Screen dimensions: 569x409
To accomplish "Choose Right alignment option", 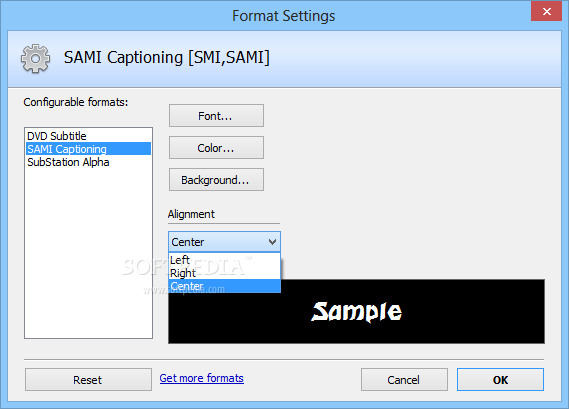I will (225, 273).
